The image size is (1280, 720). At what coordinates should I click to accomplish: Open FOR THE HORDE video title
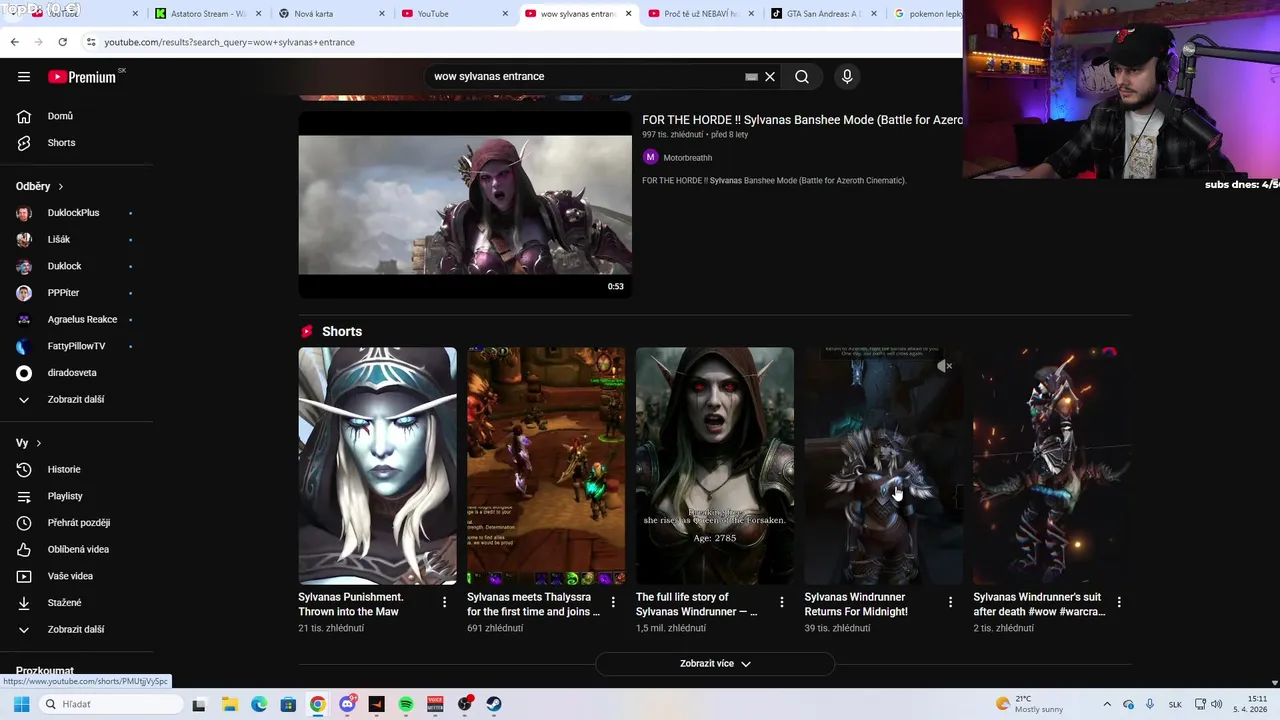(802, 120)
